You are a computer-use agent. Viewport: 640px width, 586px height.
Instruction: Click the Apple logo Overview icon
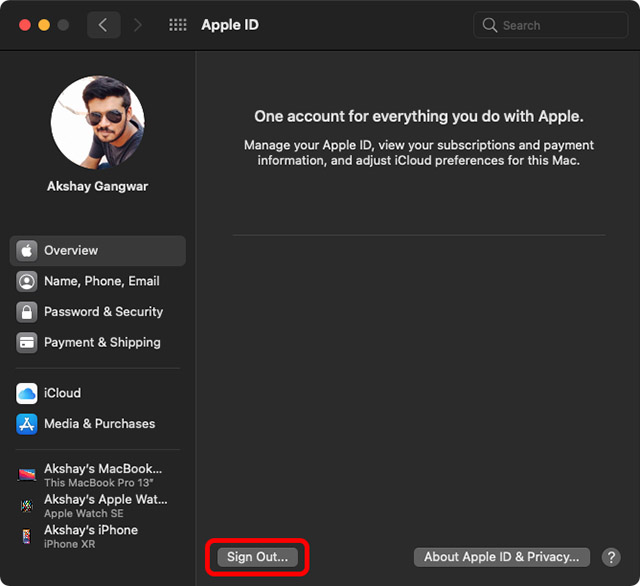tap(27, 251)
